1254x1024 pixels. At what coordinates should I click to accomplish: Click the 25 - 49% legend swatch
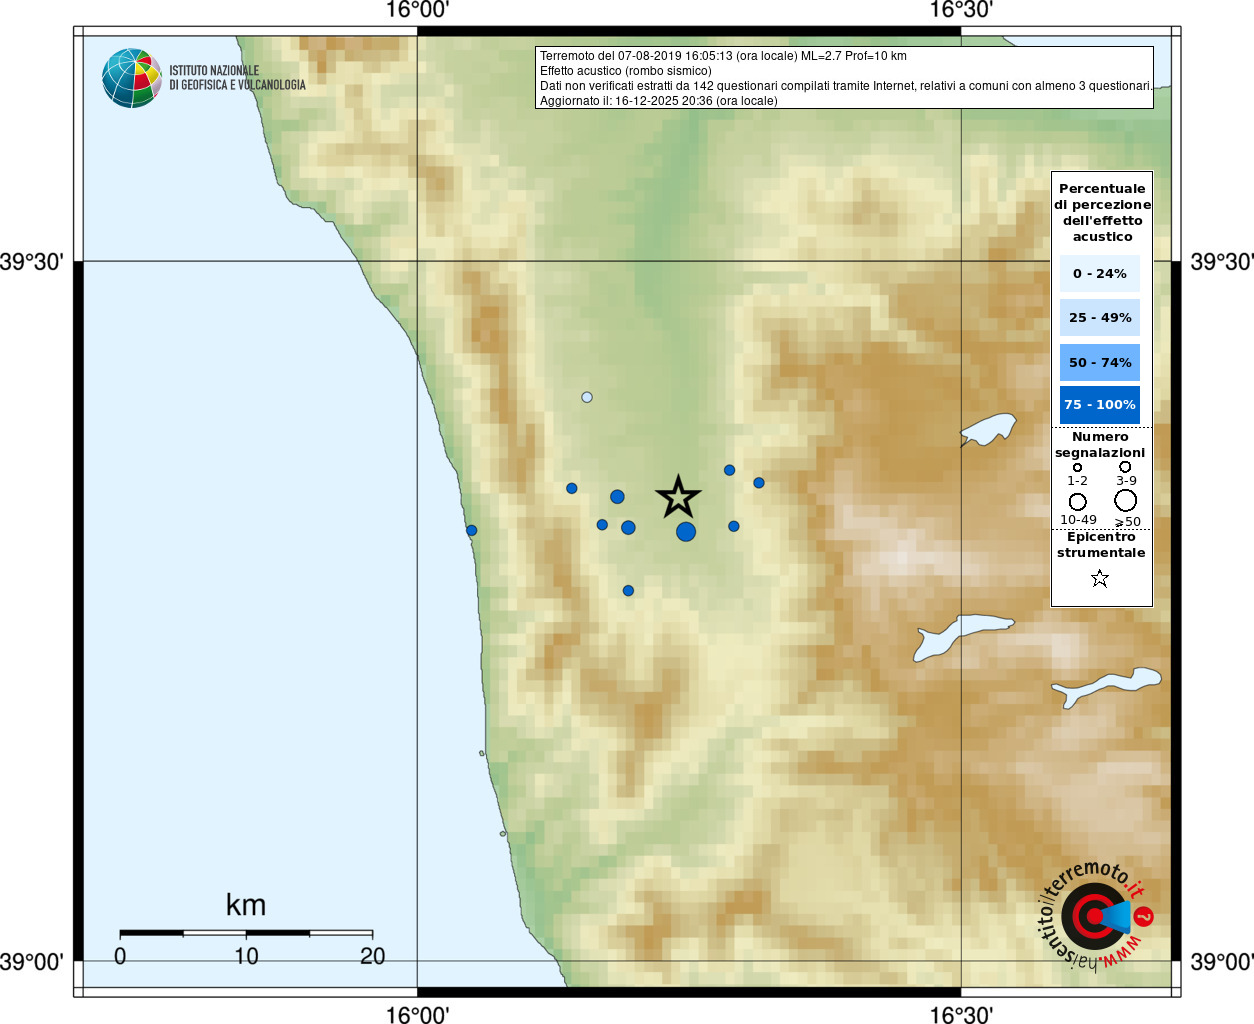(x=1099, y=318)
